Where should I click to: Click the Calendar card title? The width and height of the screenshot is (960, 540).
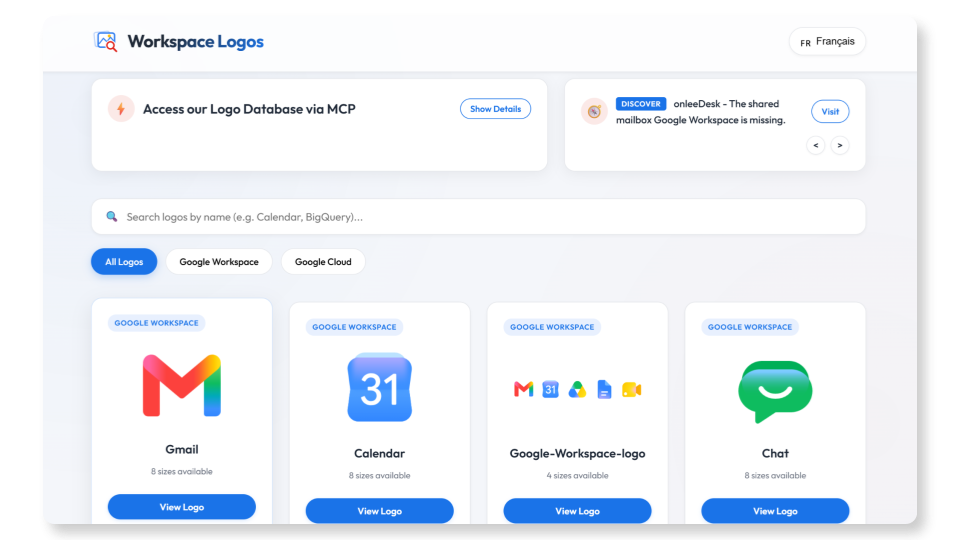coord(380,454)
